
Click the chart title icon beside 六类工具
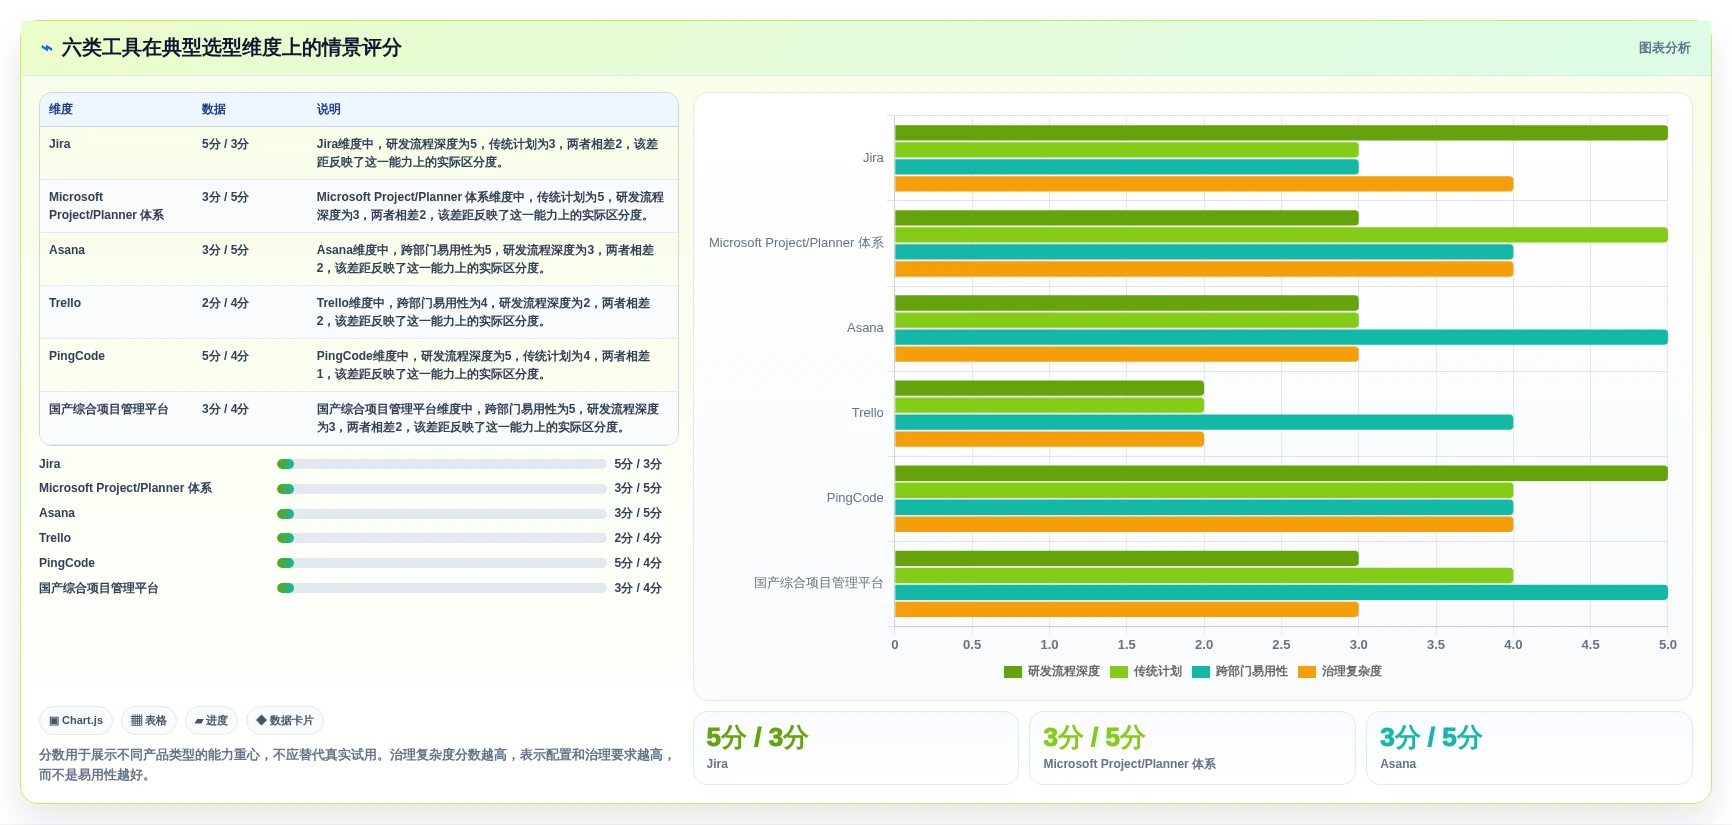pyautogui.click(x=46, y=48)
